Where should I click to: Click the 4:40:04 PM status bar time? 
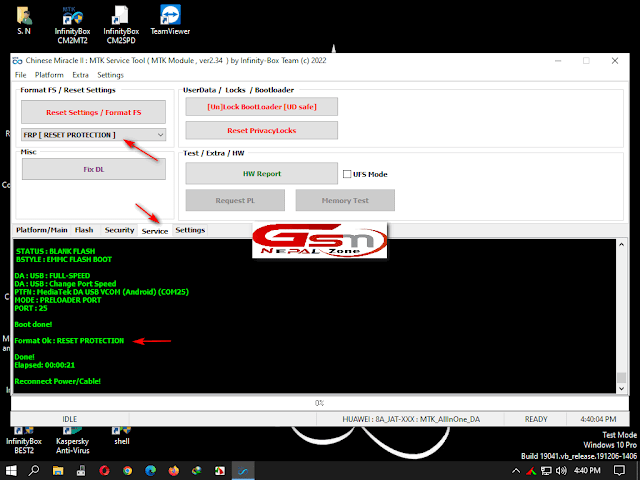(x=598, y=419)
